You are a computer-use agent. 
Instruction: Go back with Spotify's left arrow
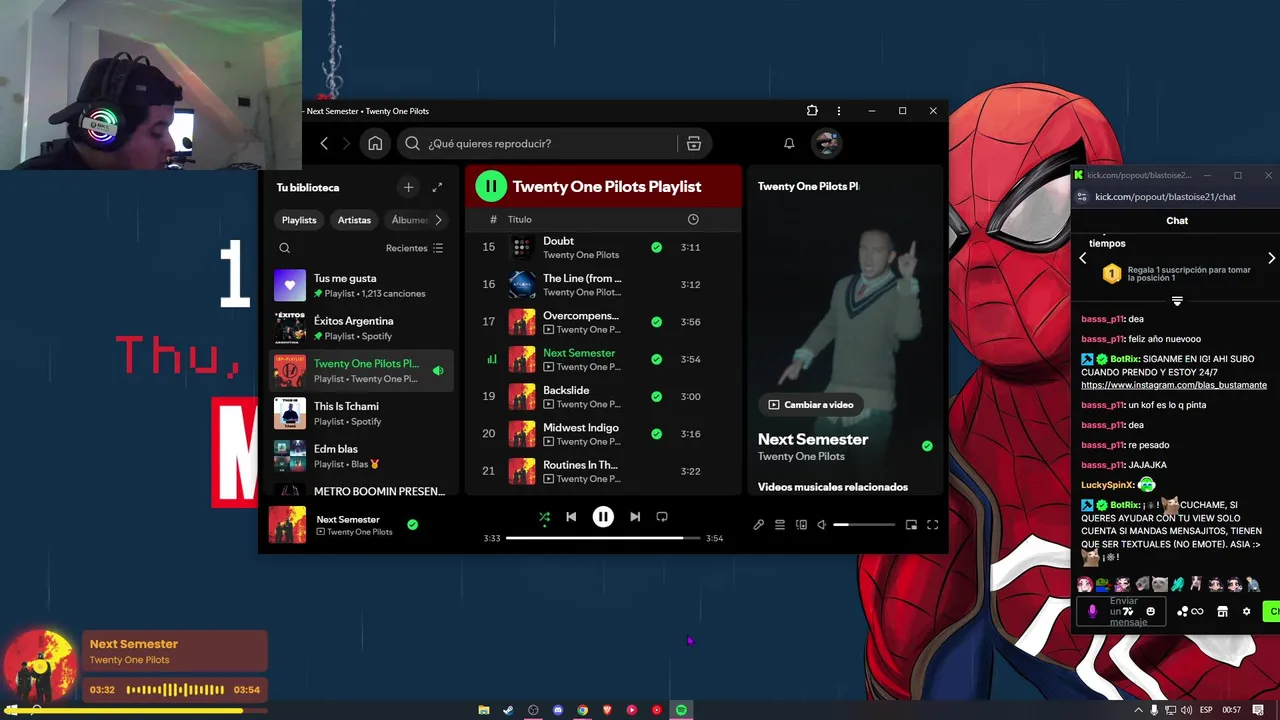[324, 143]
